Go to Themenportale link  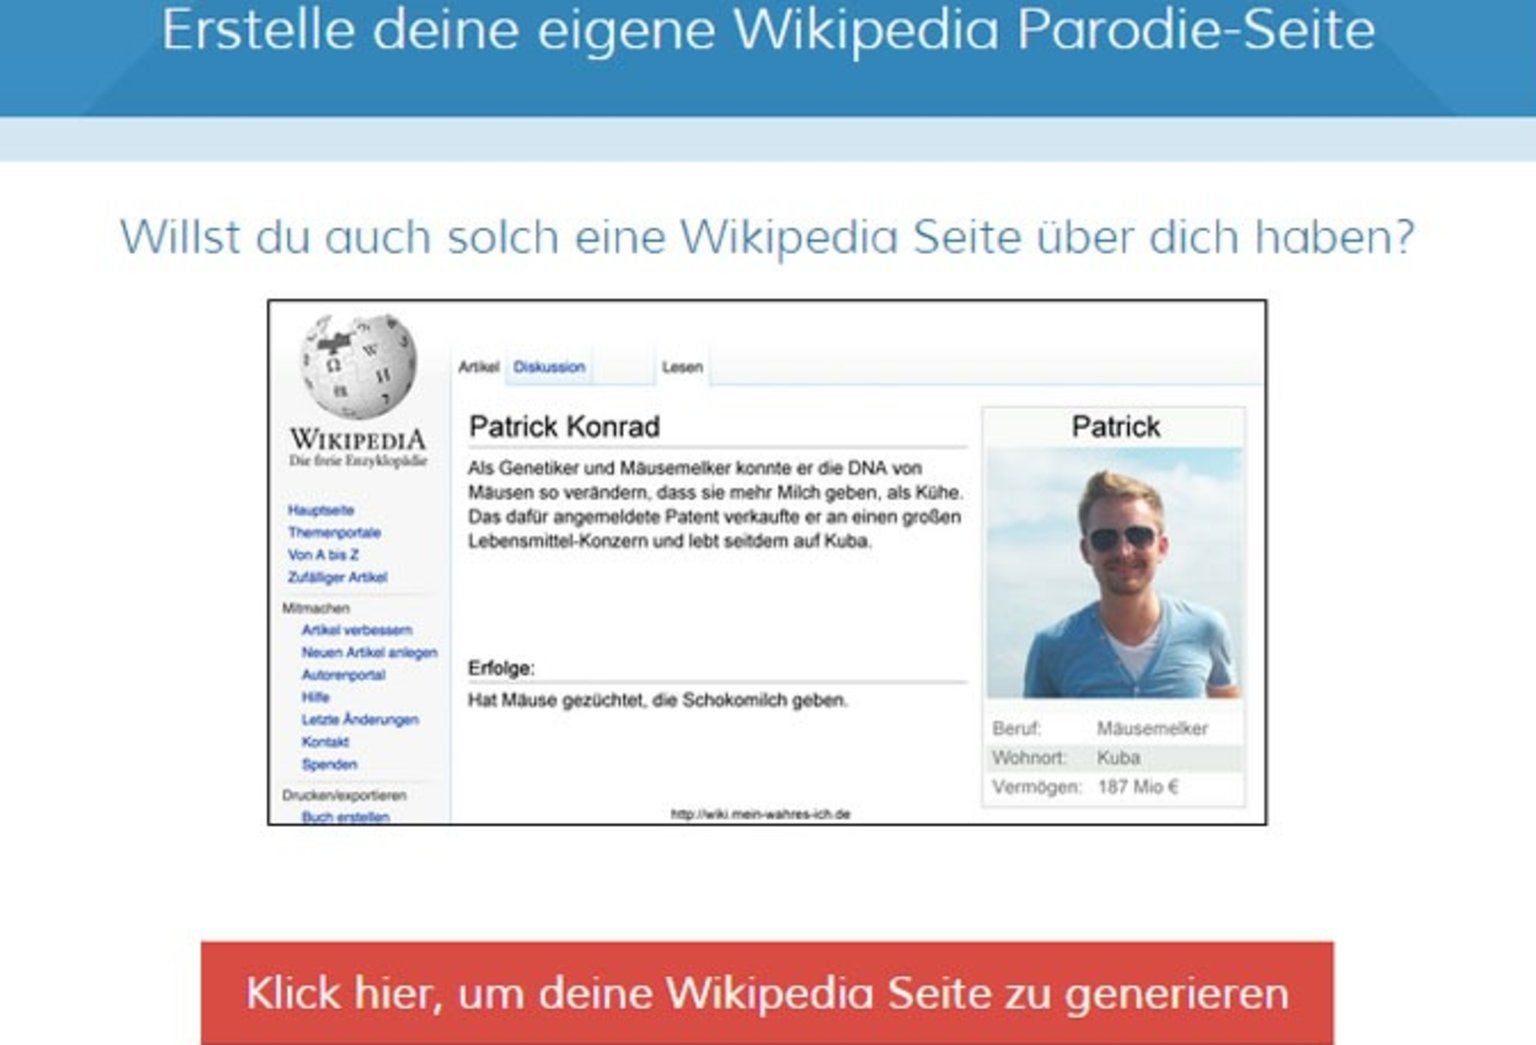coord(334,532)
